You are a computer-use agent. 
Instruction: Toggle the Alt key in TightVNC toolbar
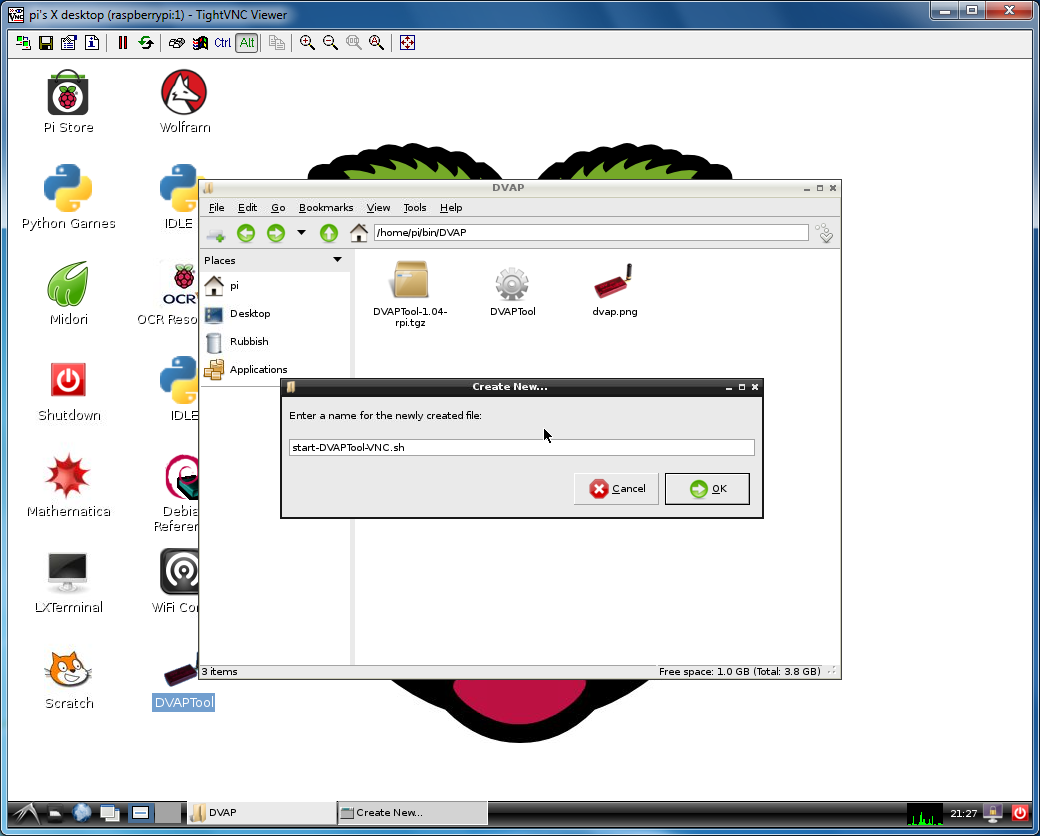click(246, 42)
